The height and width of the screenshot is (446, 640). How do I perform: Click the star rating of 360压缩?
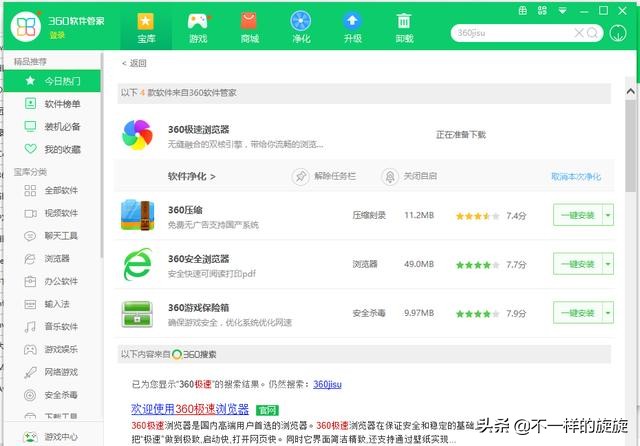coord(478,216)
